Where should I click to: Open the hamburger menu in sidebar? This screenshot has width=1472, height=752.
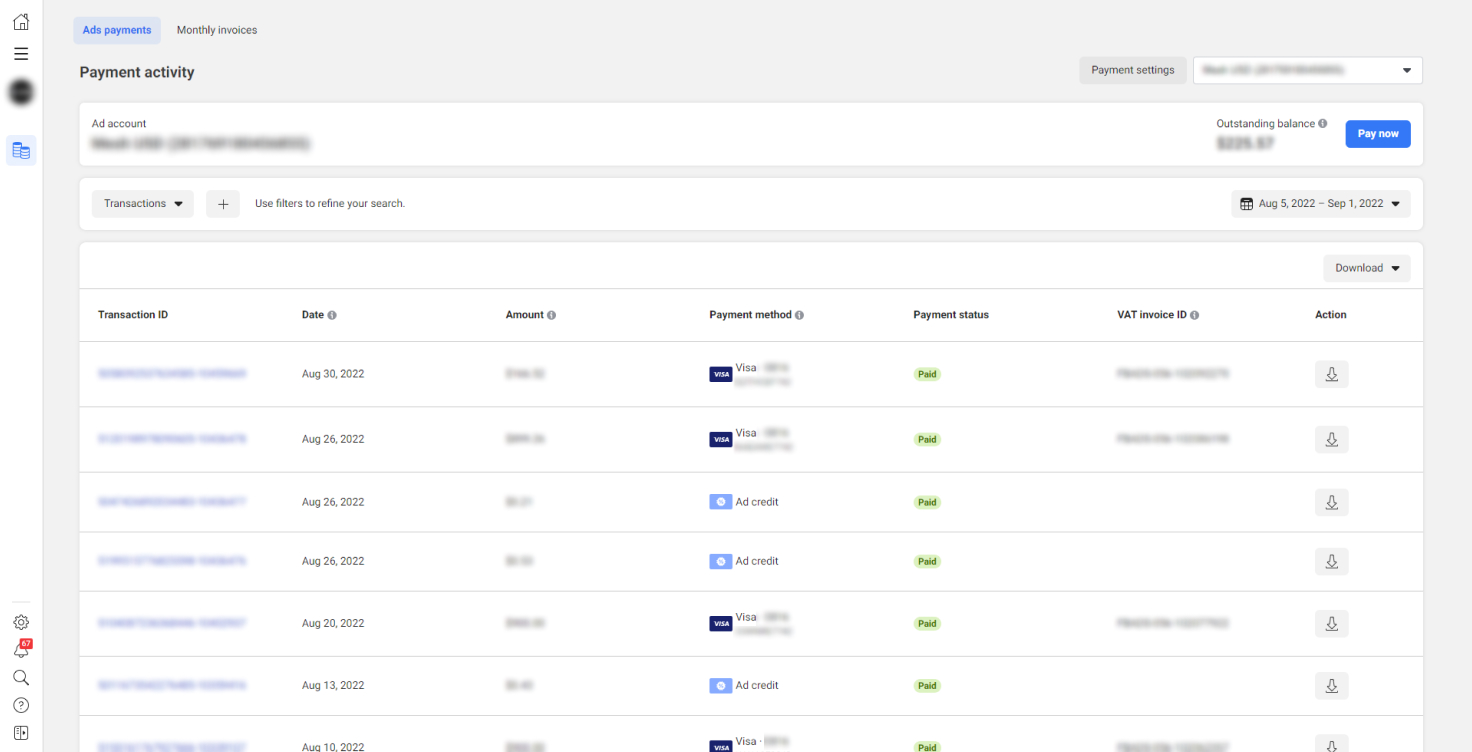[21, 54]
